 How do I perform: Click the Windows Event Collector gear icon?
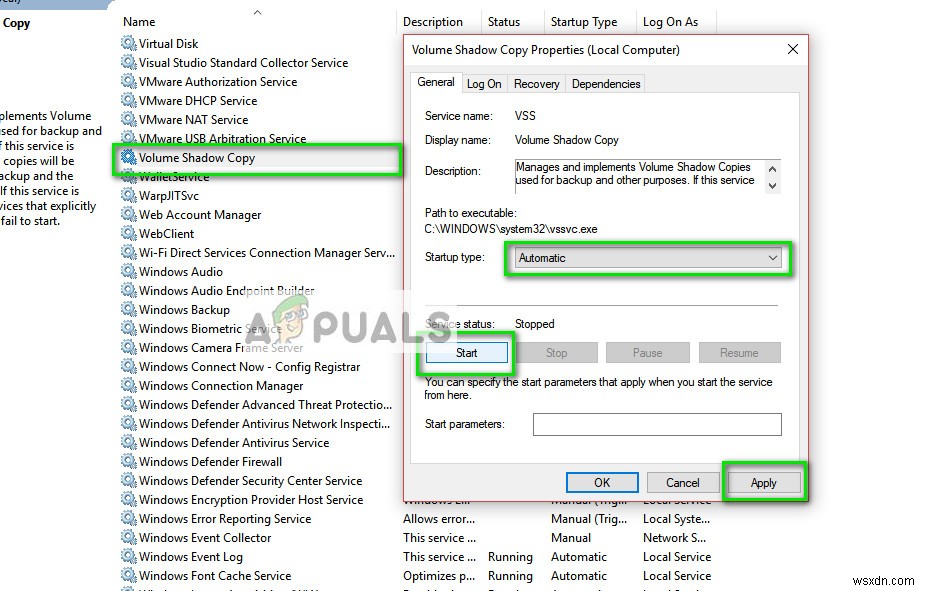(x=129, y=537)
